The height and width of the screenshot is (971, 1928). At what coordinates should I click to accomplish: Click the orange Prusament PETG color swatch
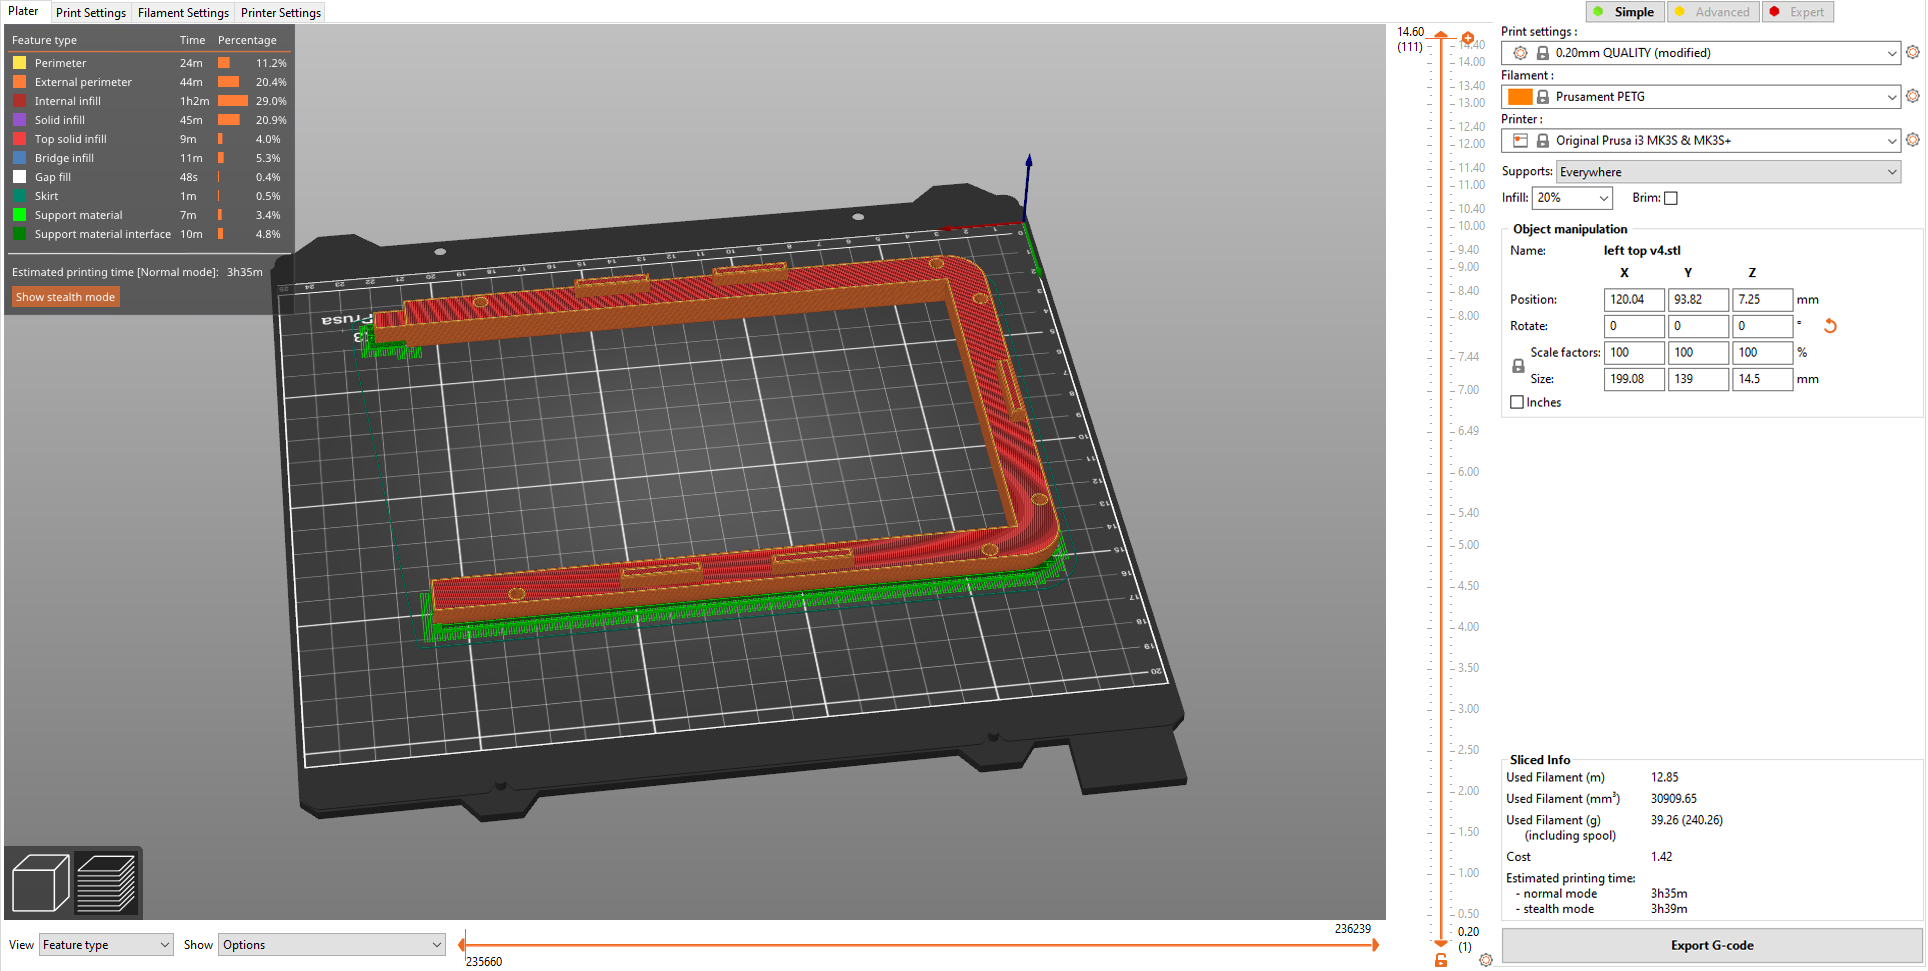click(x=1521, y=96)
